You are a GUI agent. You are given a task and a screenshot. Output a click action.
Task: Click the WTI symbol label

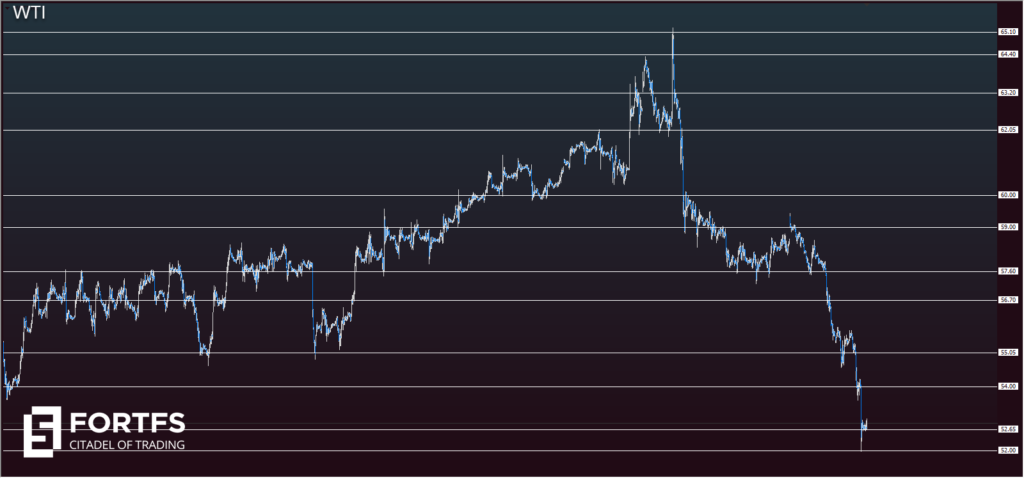[28, 14]
